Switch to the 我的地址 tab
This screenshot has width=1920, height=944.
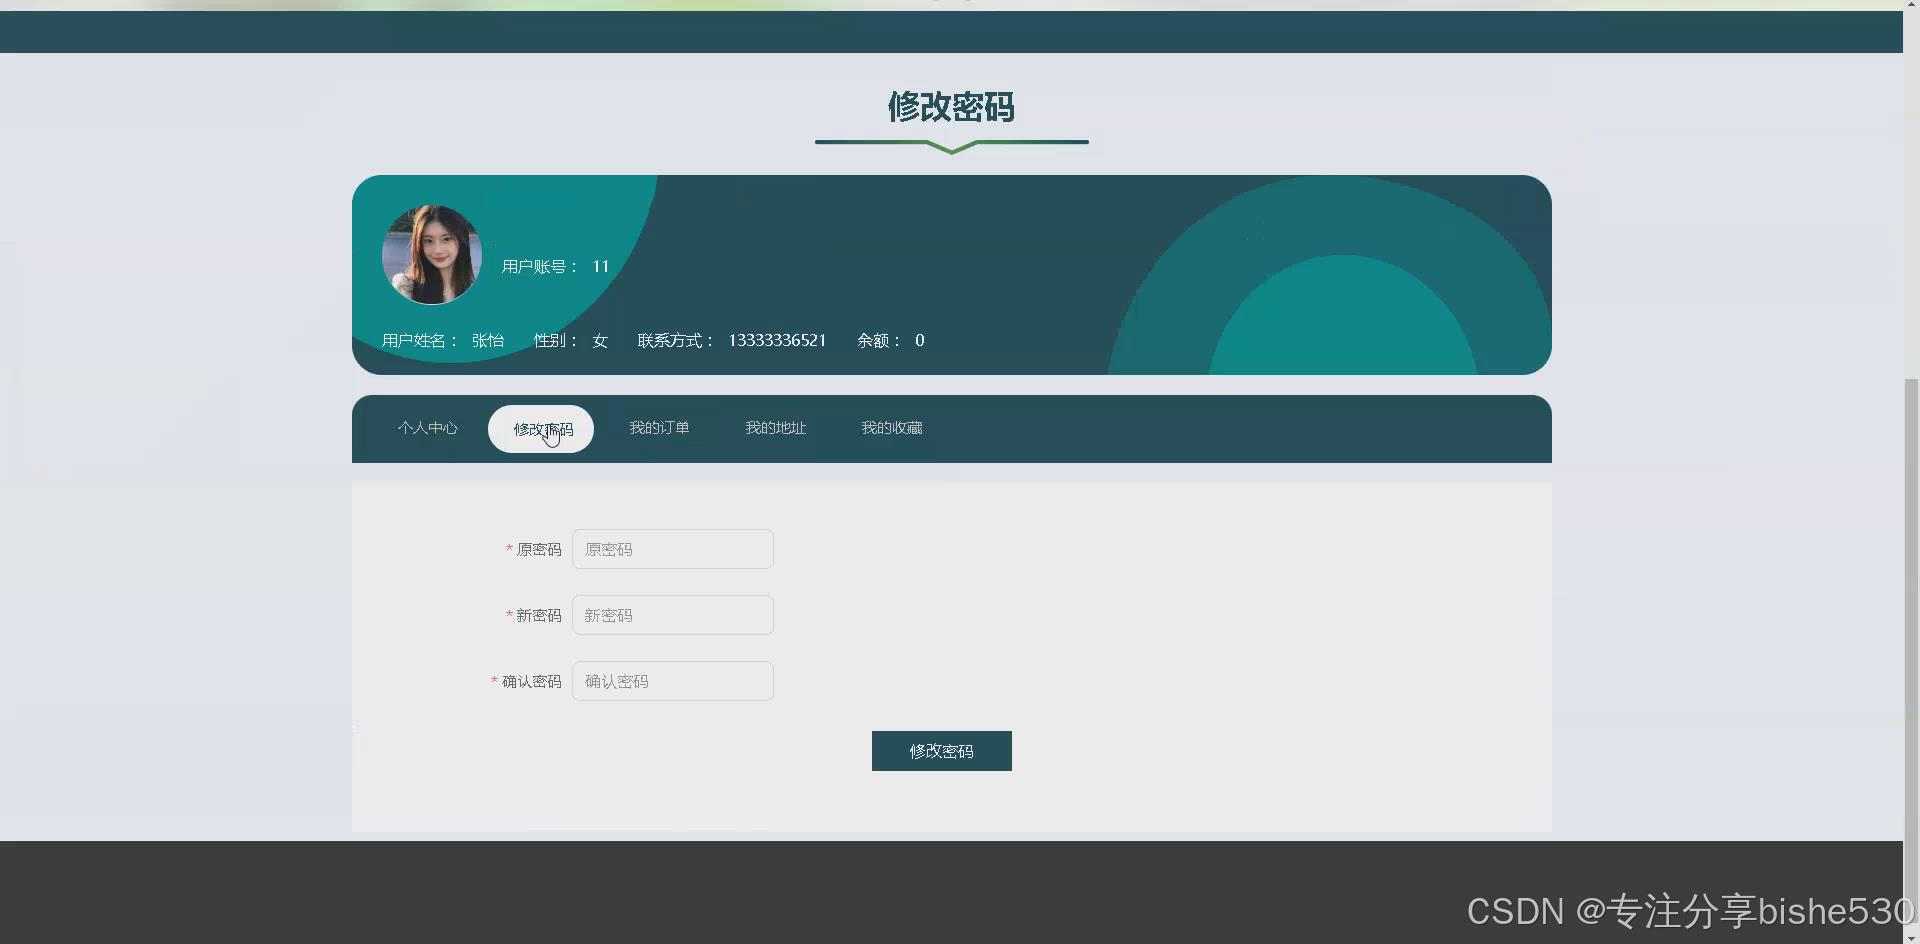click(774, 428)
